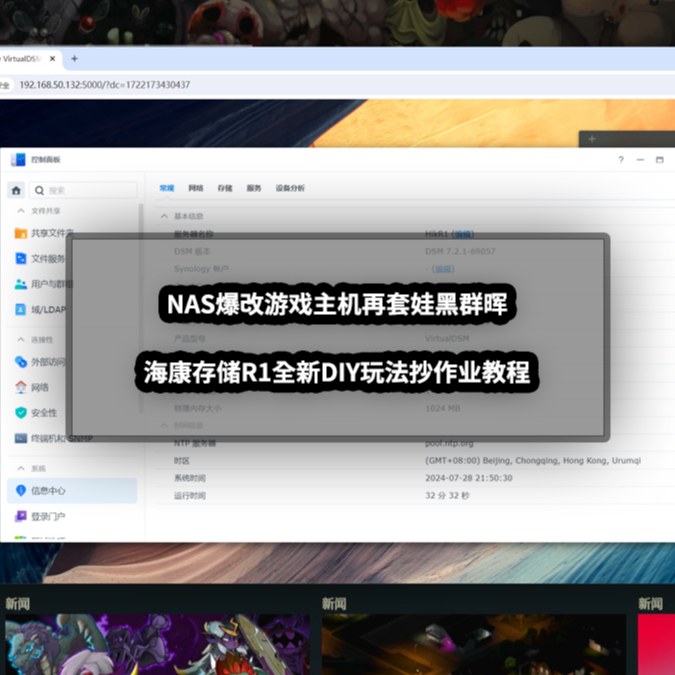Collapse the 基本信息 section

coord(164,216)
